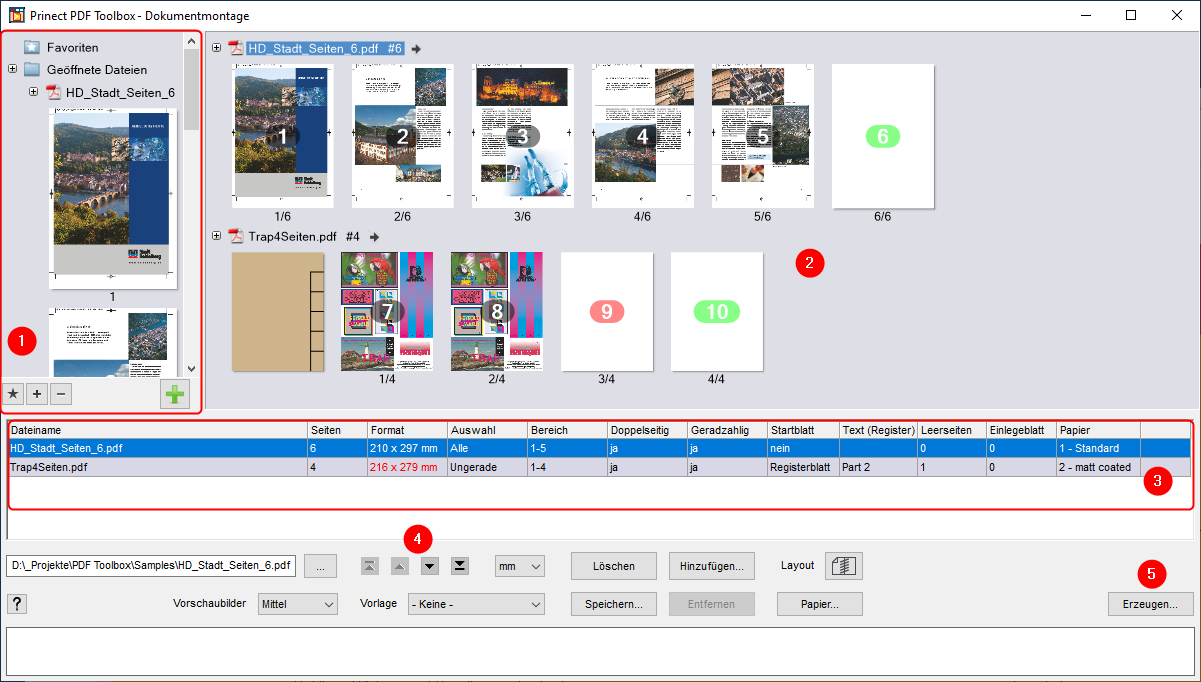Select page thumbnail 3/6
1201x682 pixels.
[x=522, y=136]
